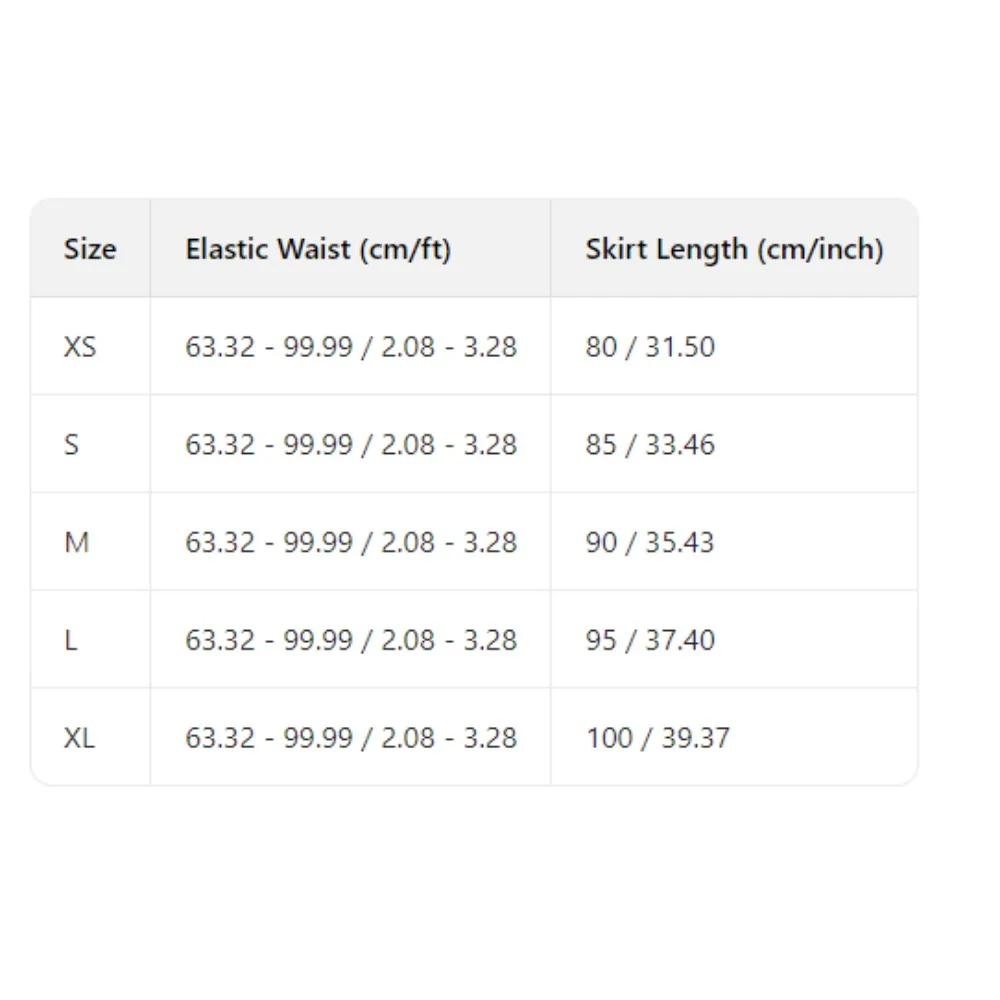Click the 80 cm skirt length value
This screenshot has width=1000, height=1000.
(601, 347)
